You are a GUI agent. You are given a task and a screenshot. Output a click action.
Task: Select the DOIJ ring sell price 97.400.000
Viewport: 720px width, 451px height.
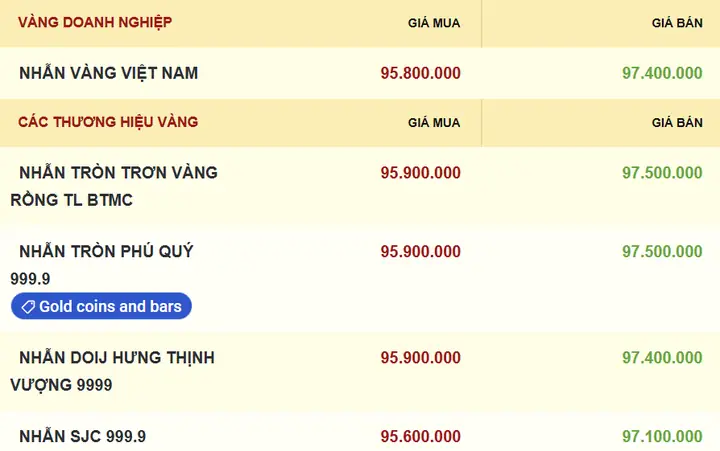(x=662, y=358)
